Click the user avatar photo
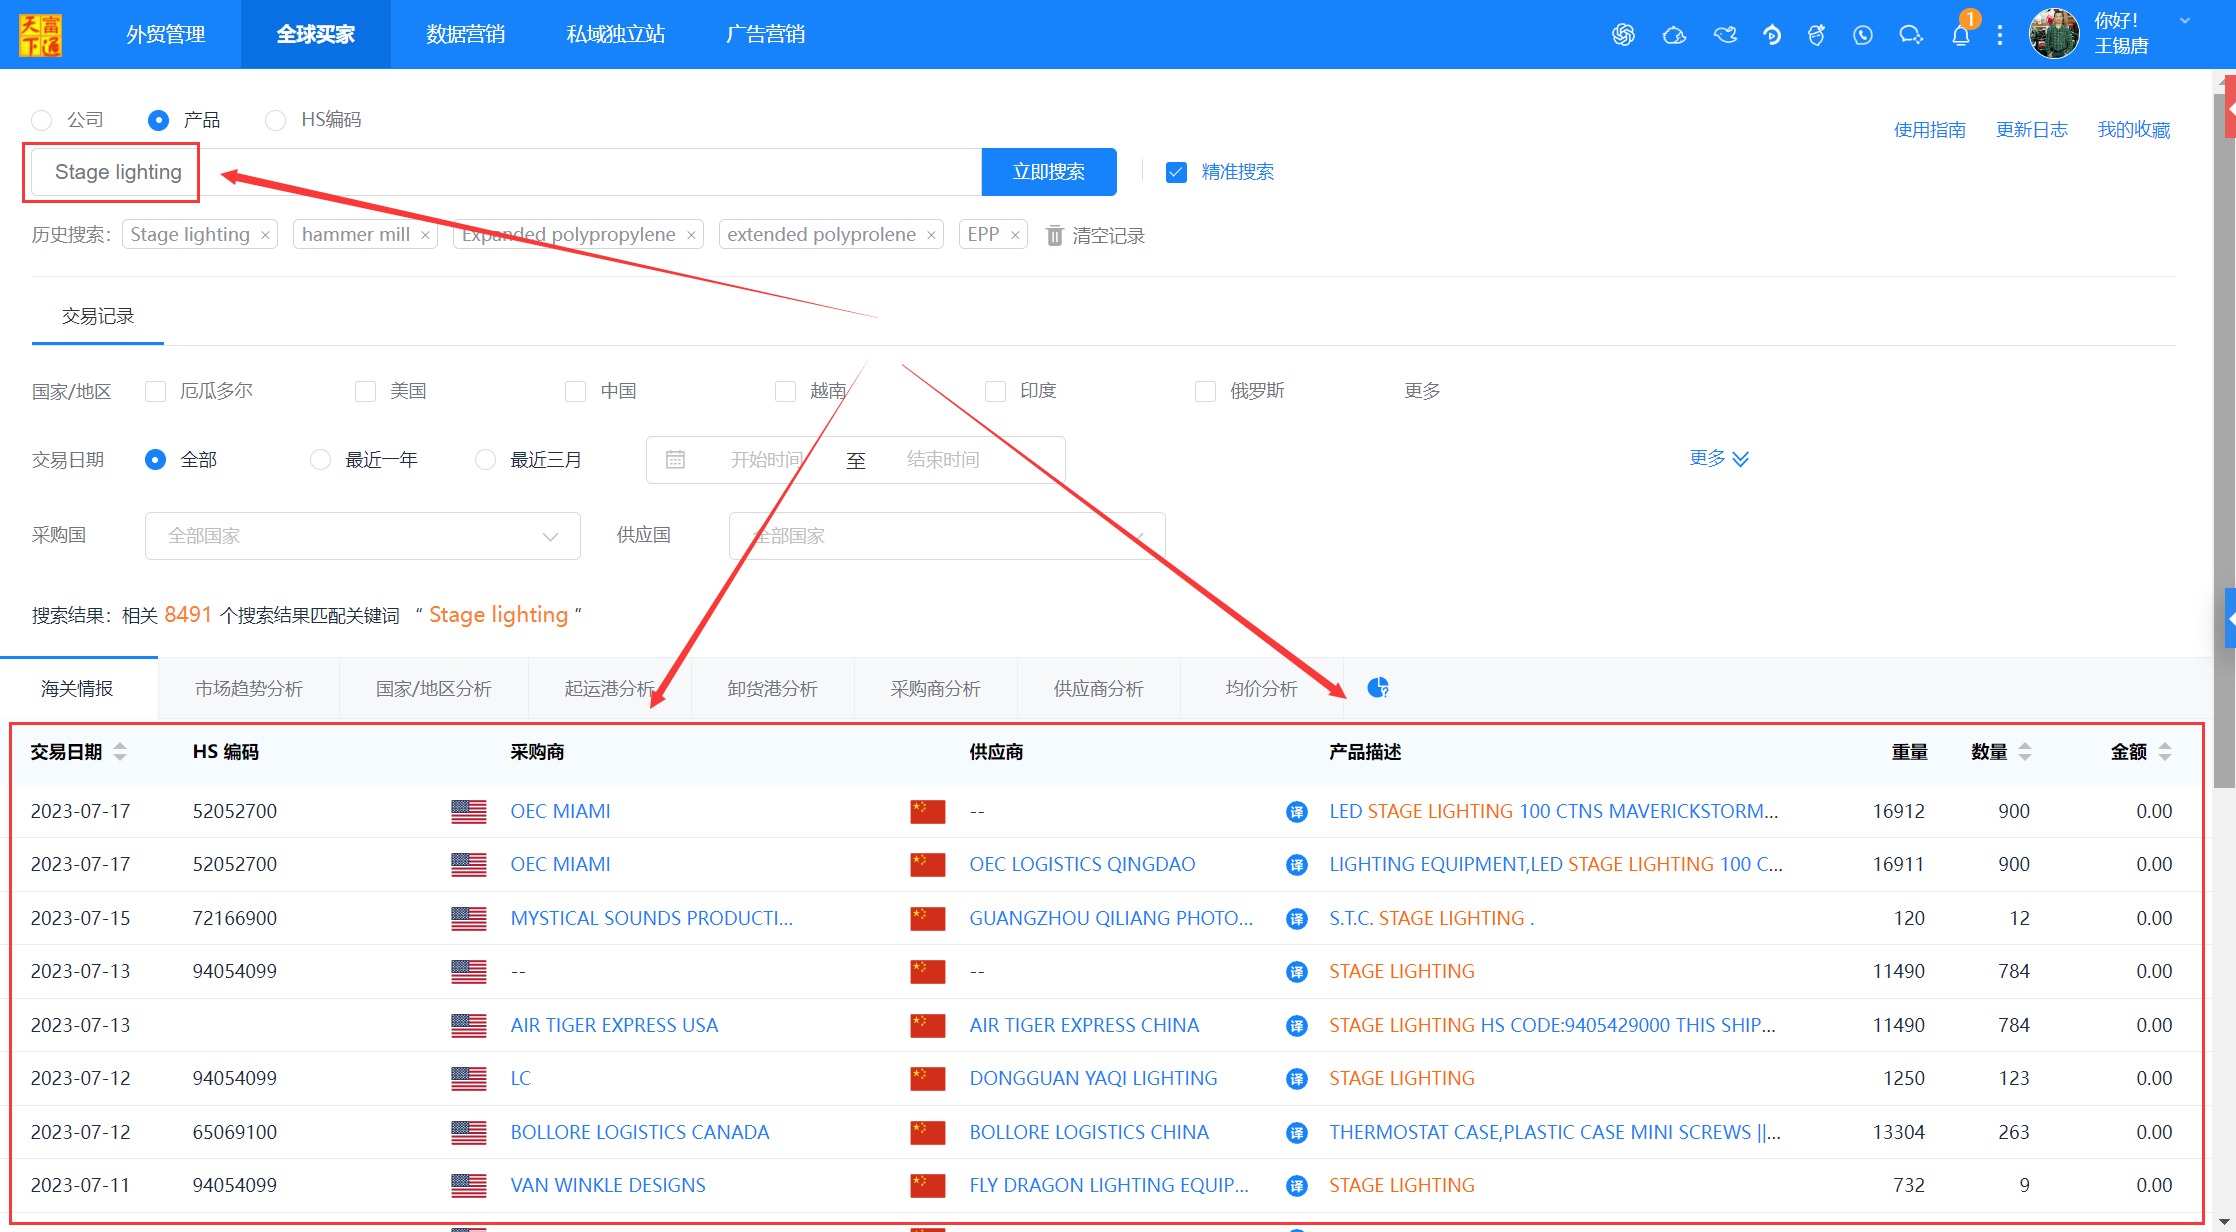This screenshot has width=2236, height=1232. [2054, 34]
